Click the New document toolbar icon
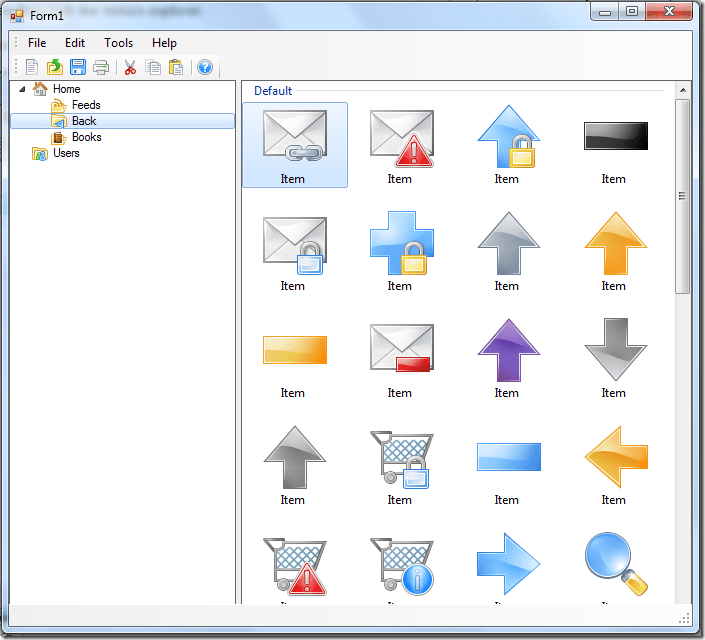The height and width of the screenshot is (640, 705). point(32,67)
